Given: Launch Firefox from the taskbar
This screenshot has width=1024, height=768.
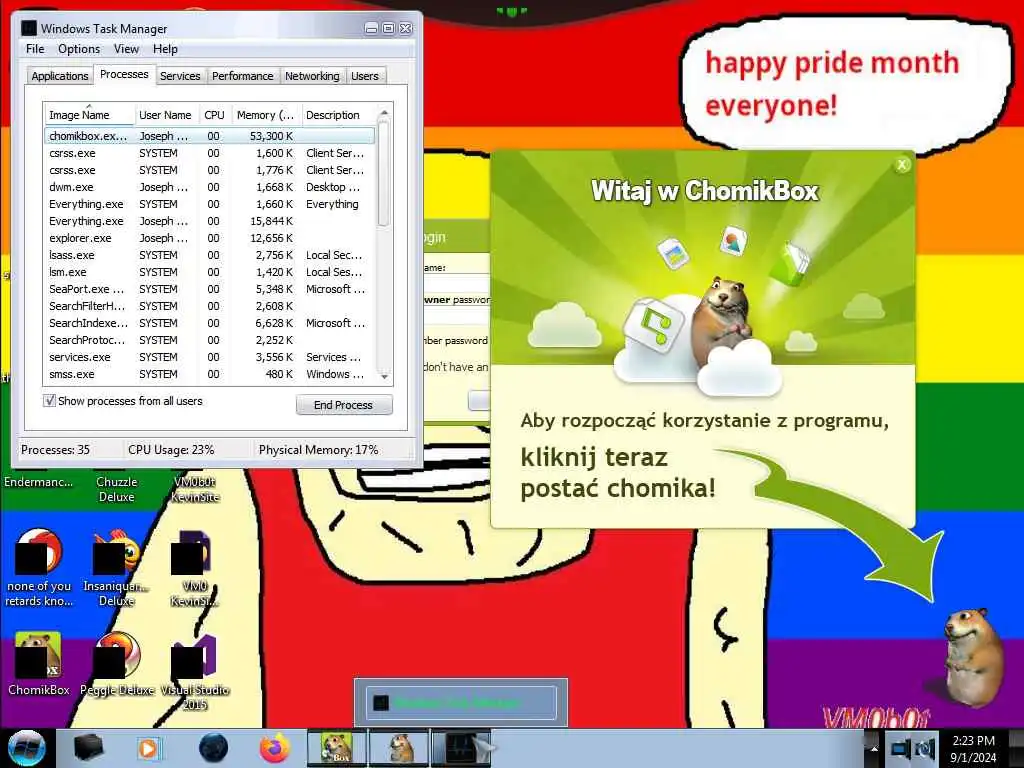Looking at the screenshot, I should coord(275,748).
